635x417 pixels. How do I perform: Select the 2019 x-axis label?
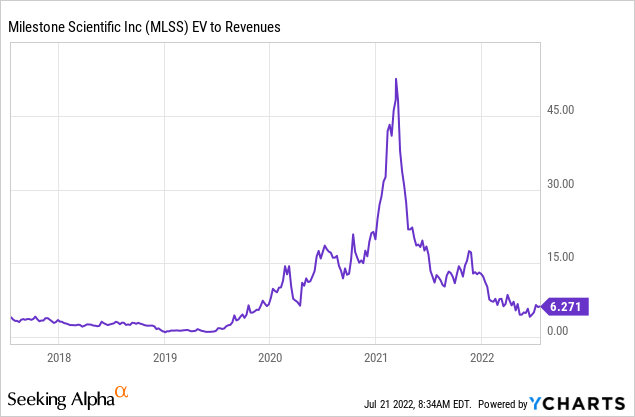coord(165,358)
